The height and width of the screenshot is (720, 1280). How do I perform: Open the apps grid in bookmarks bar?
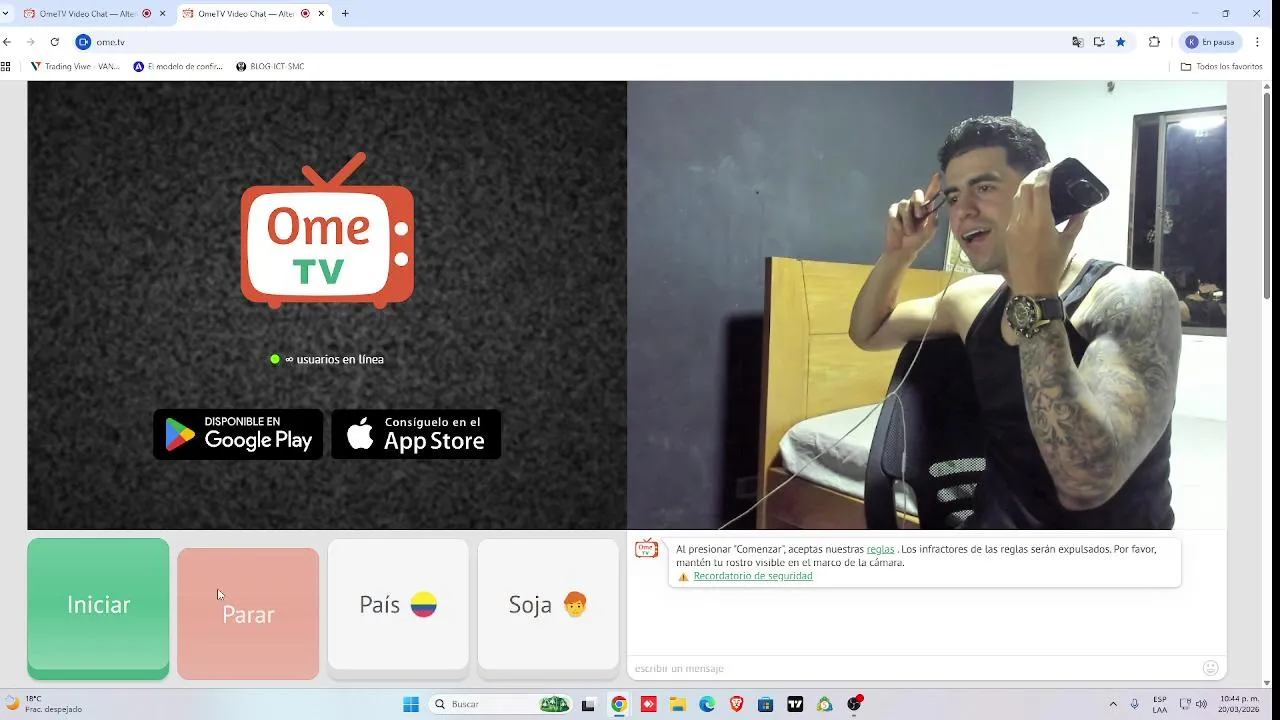[x=7, y=67]
